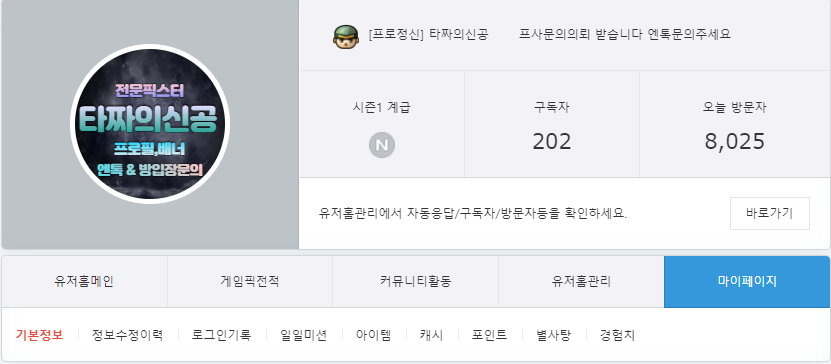Click the 바로가기 button
831x364 pixels.
[x=770, y=214]
